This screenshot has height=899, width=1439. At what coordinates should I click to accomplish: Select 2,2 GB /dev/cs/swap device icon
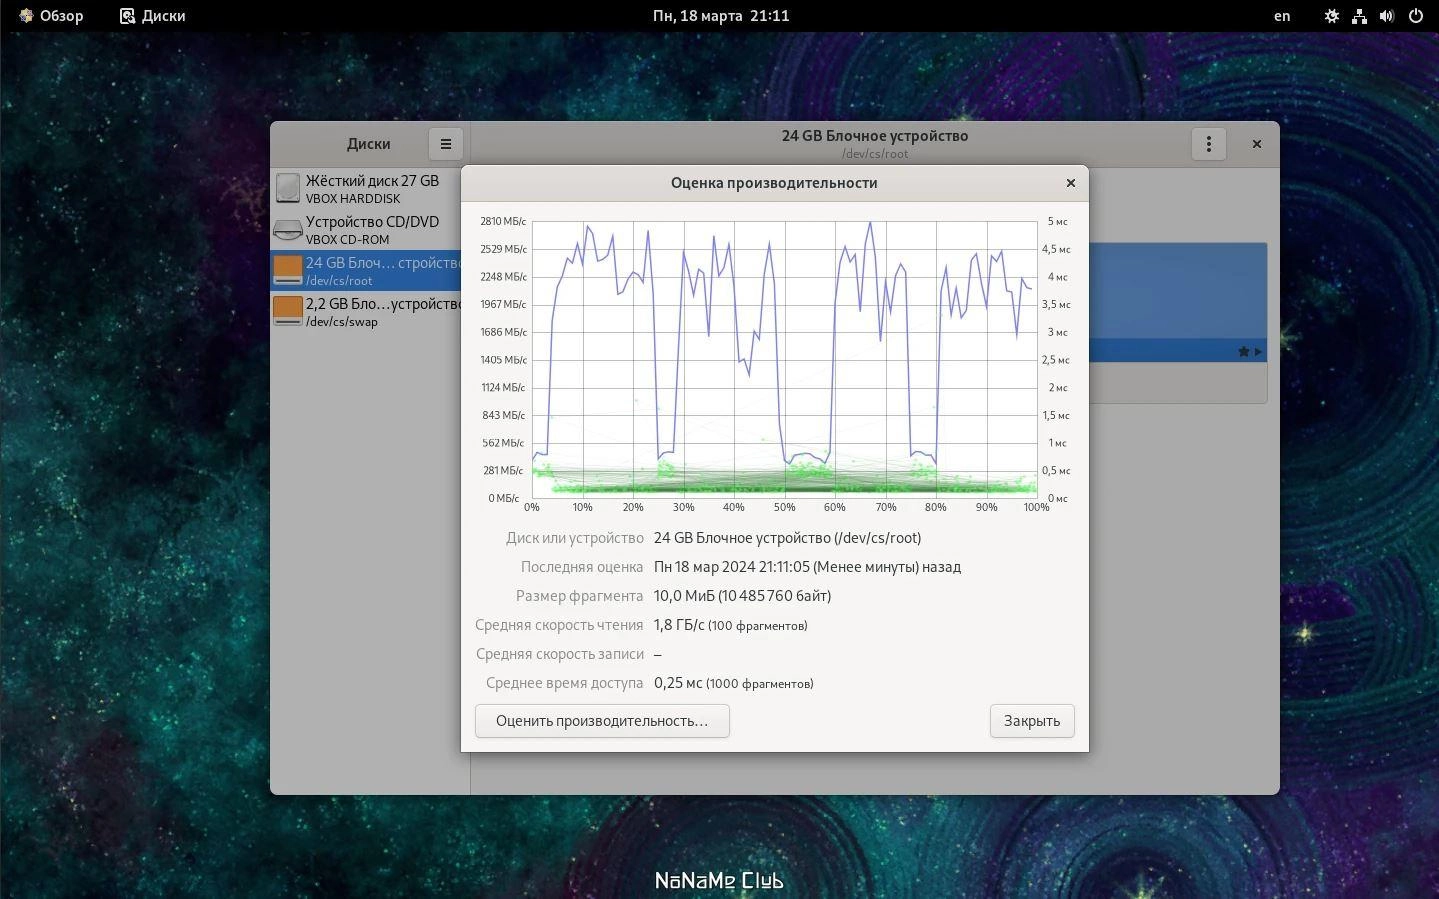click(288, 312)
